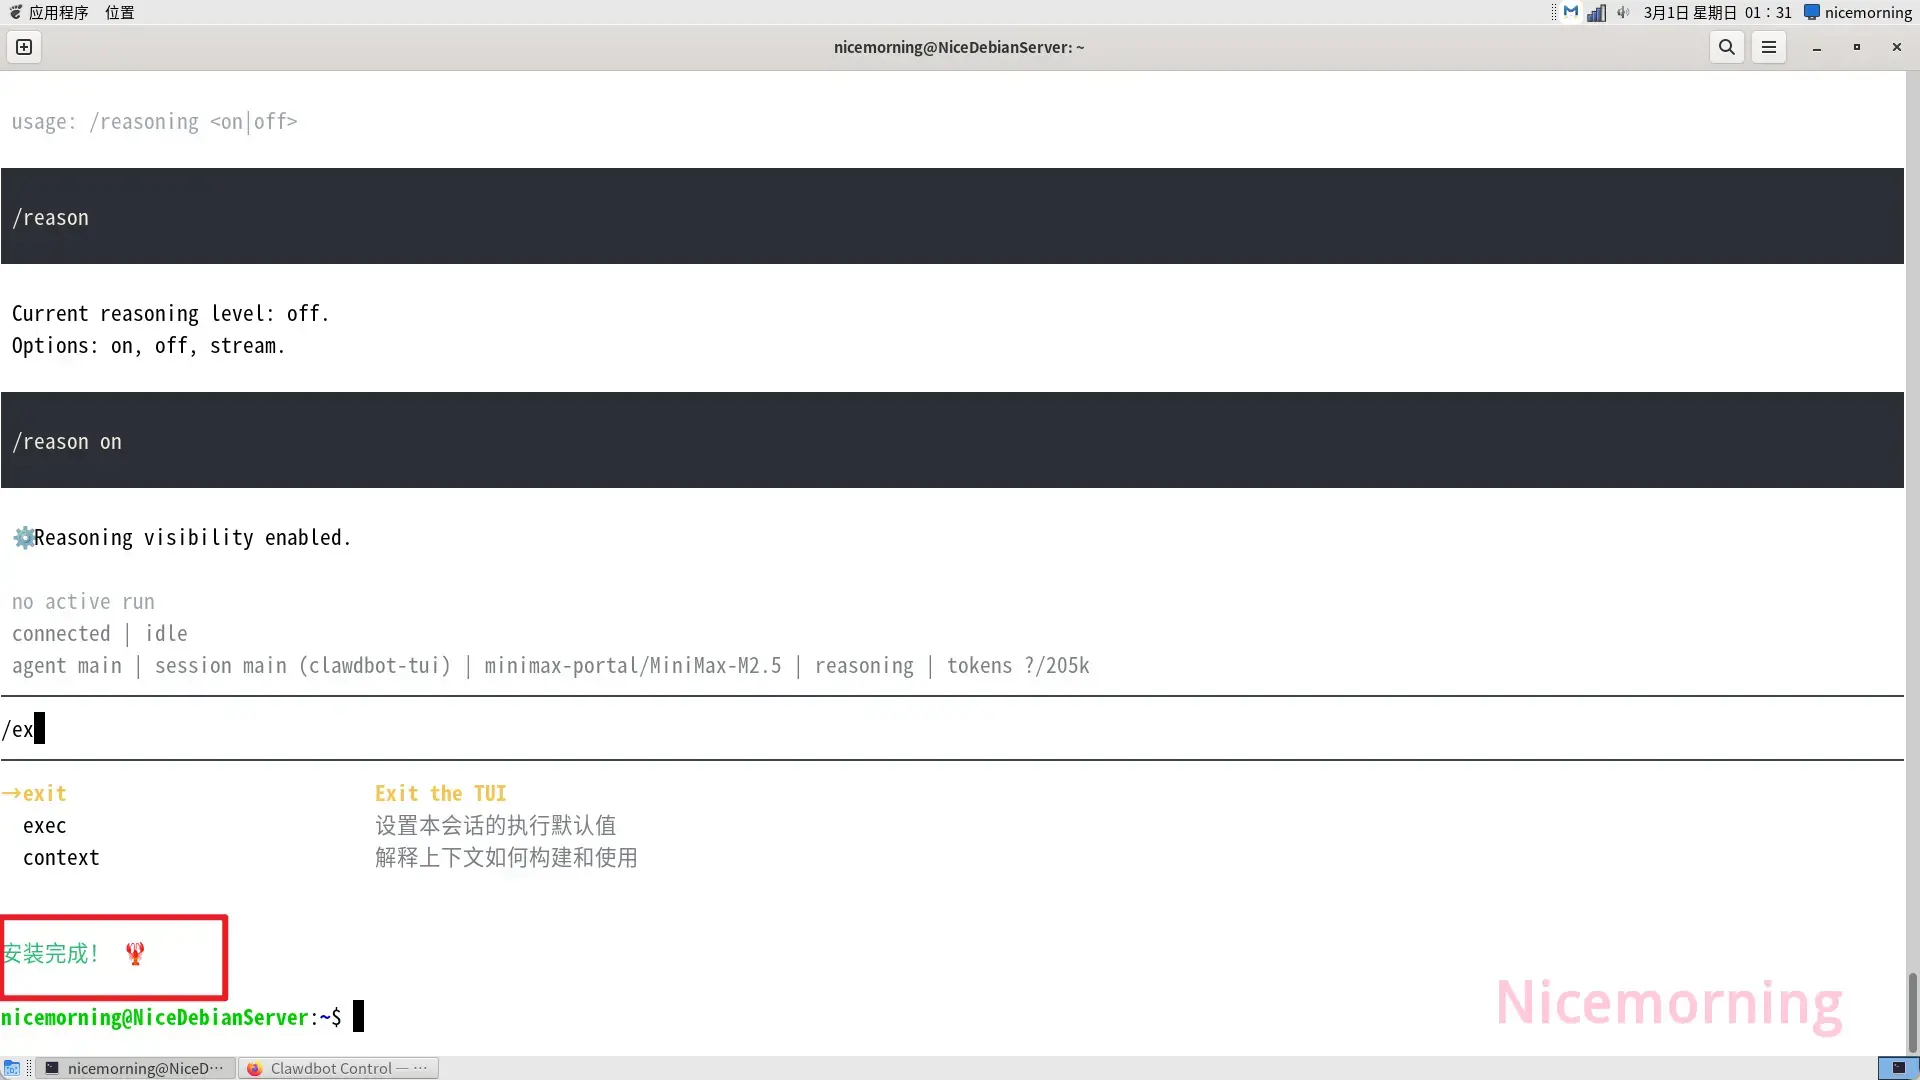Select the exec autocomplete suggestion
Screen dimensions: 1920x1080
44,826
